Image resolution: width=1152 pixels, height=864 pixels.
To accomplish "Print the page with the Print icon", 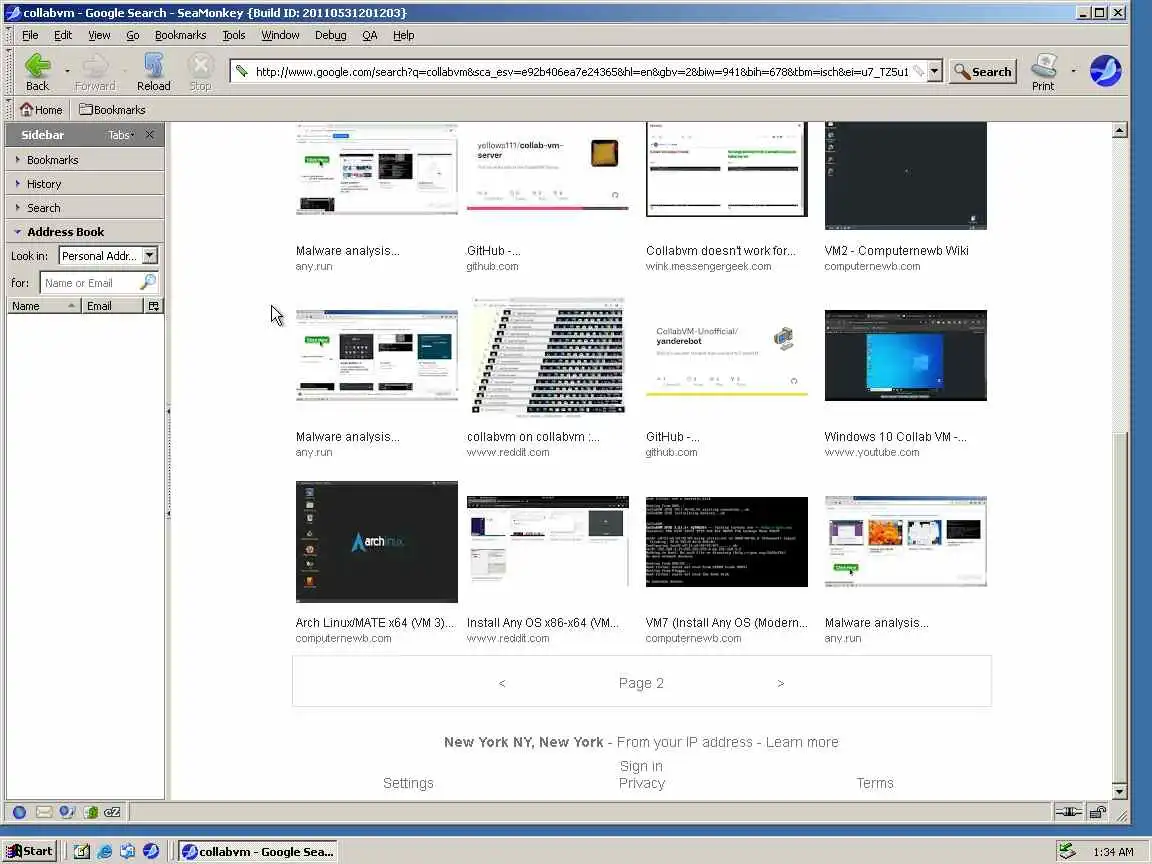I will pyautogui.click(x=1043, y=72).
